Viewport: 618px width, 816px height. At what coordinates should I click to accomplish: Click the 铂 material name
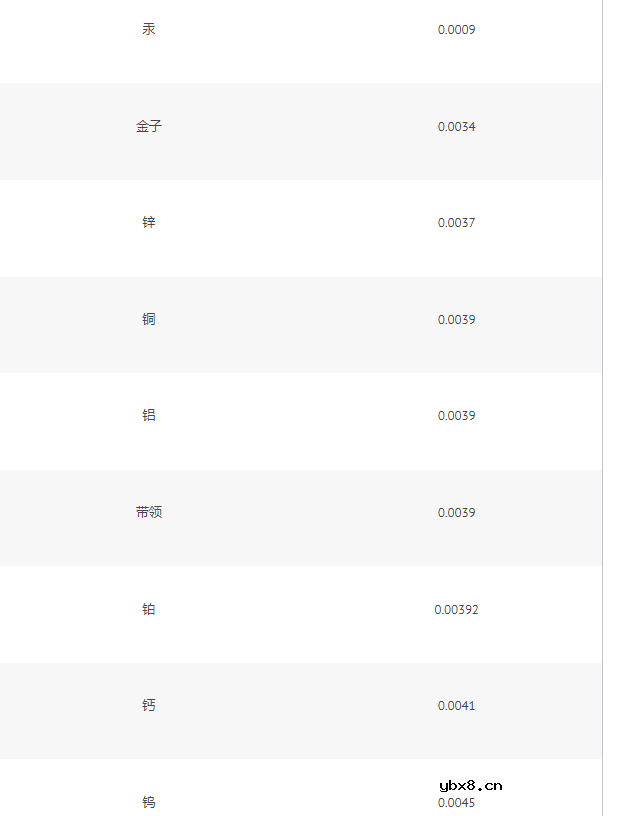coord(149,610)
